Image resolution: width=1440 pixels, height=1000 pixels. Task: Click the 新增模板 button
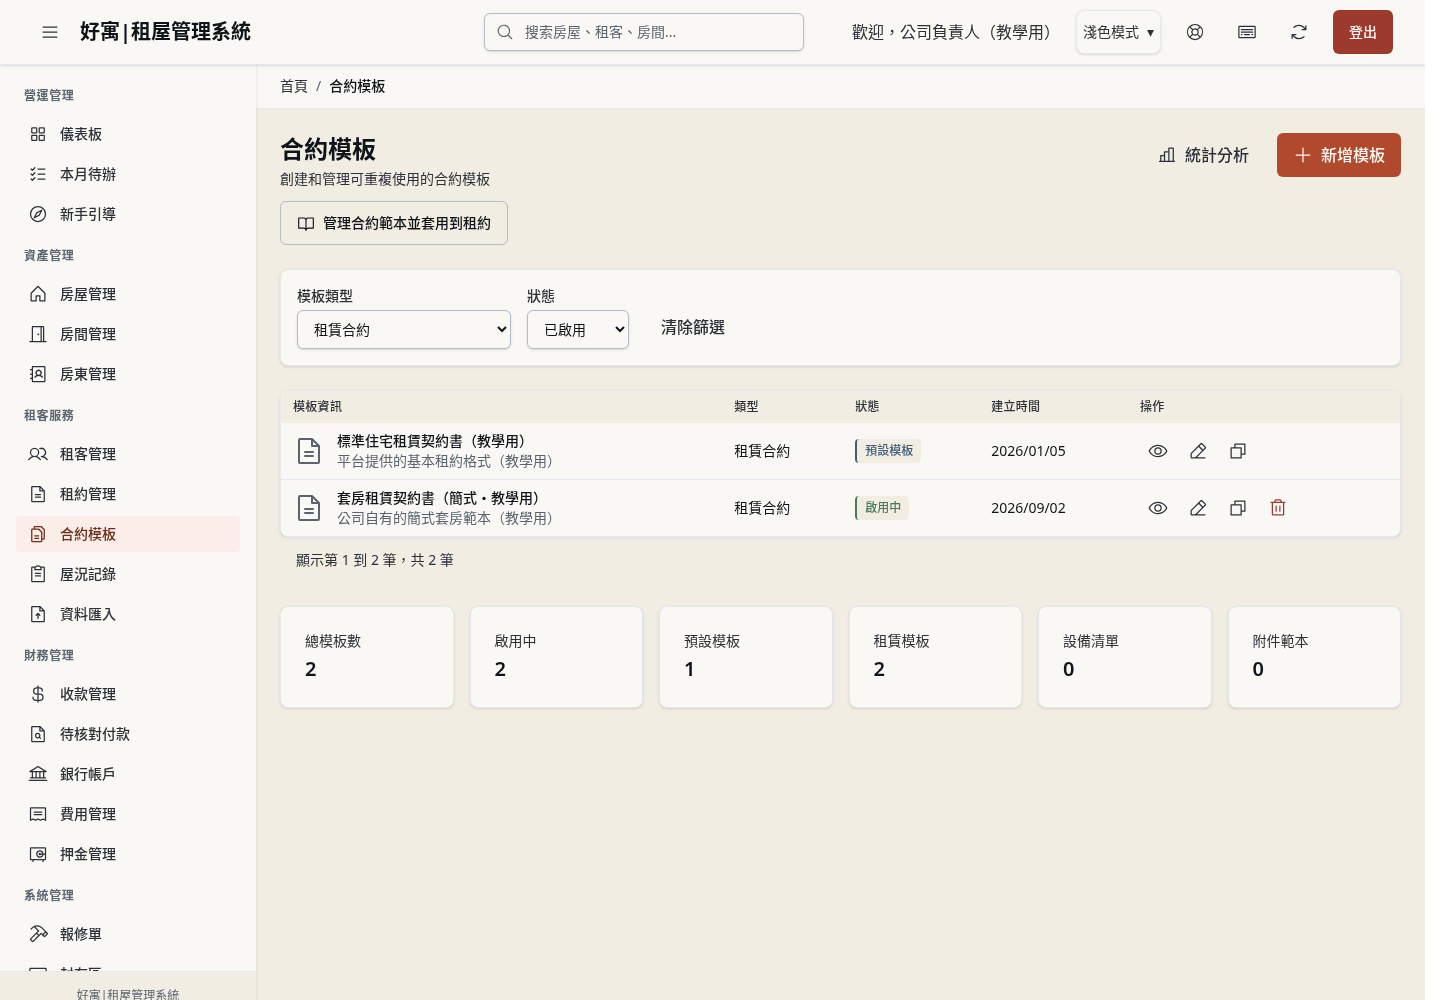pos(1338,155)
